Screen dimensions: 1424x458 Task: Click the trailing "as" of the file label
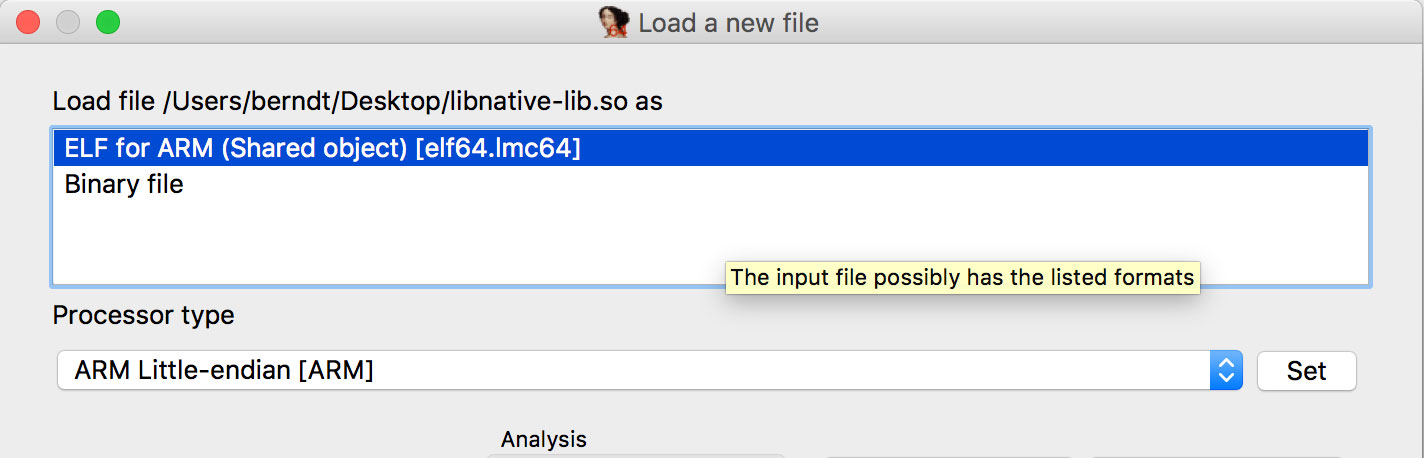650,101
